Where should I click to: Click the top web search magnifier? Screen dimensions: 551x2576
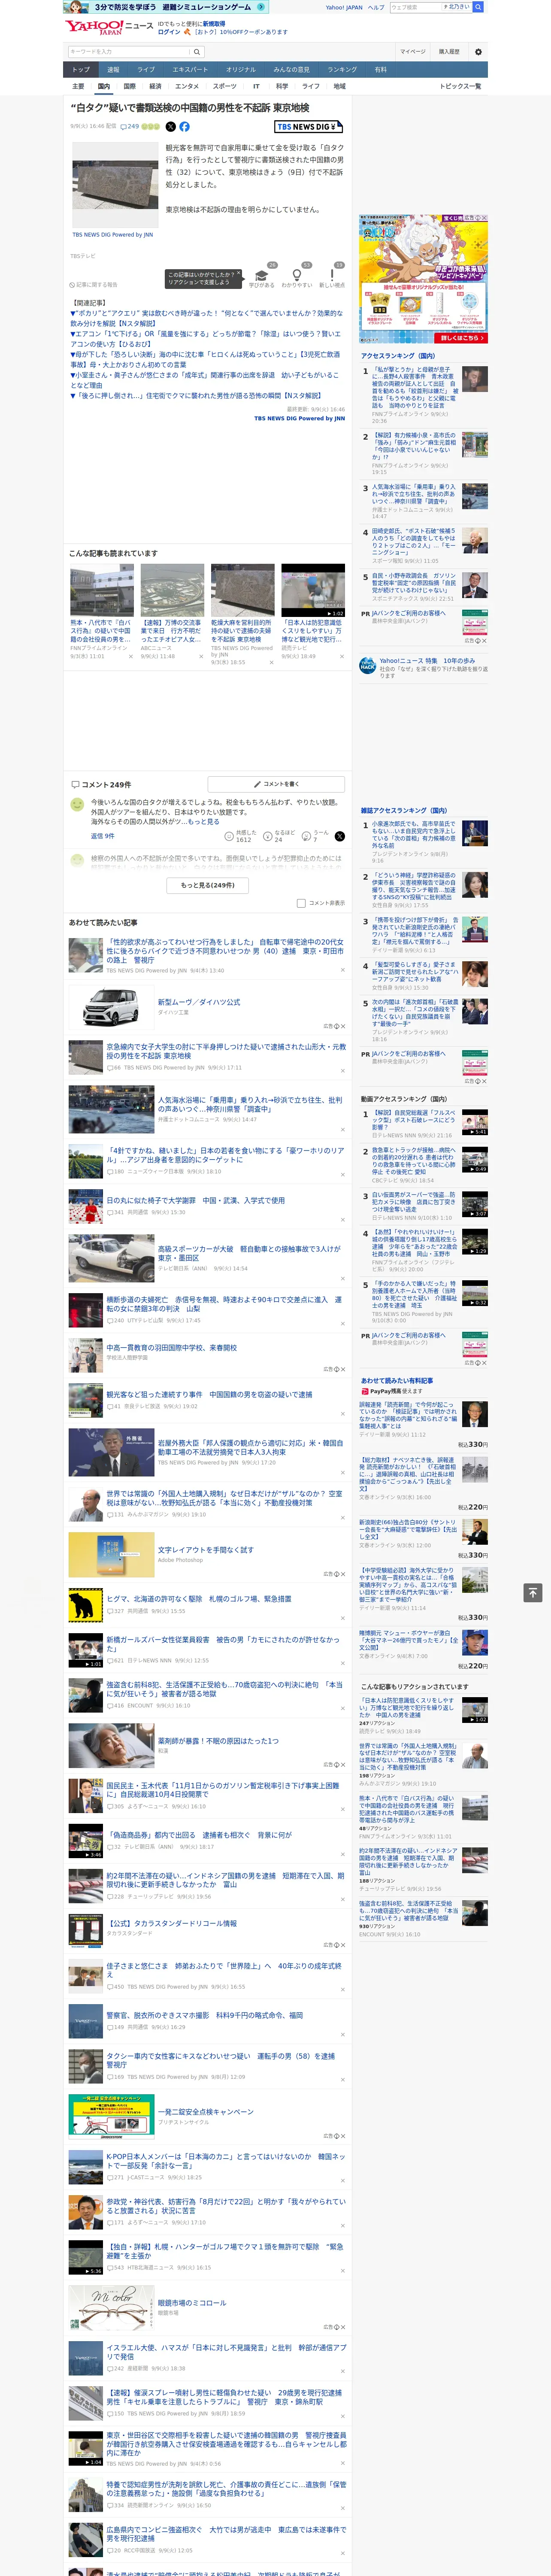(478, 7)
